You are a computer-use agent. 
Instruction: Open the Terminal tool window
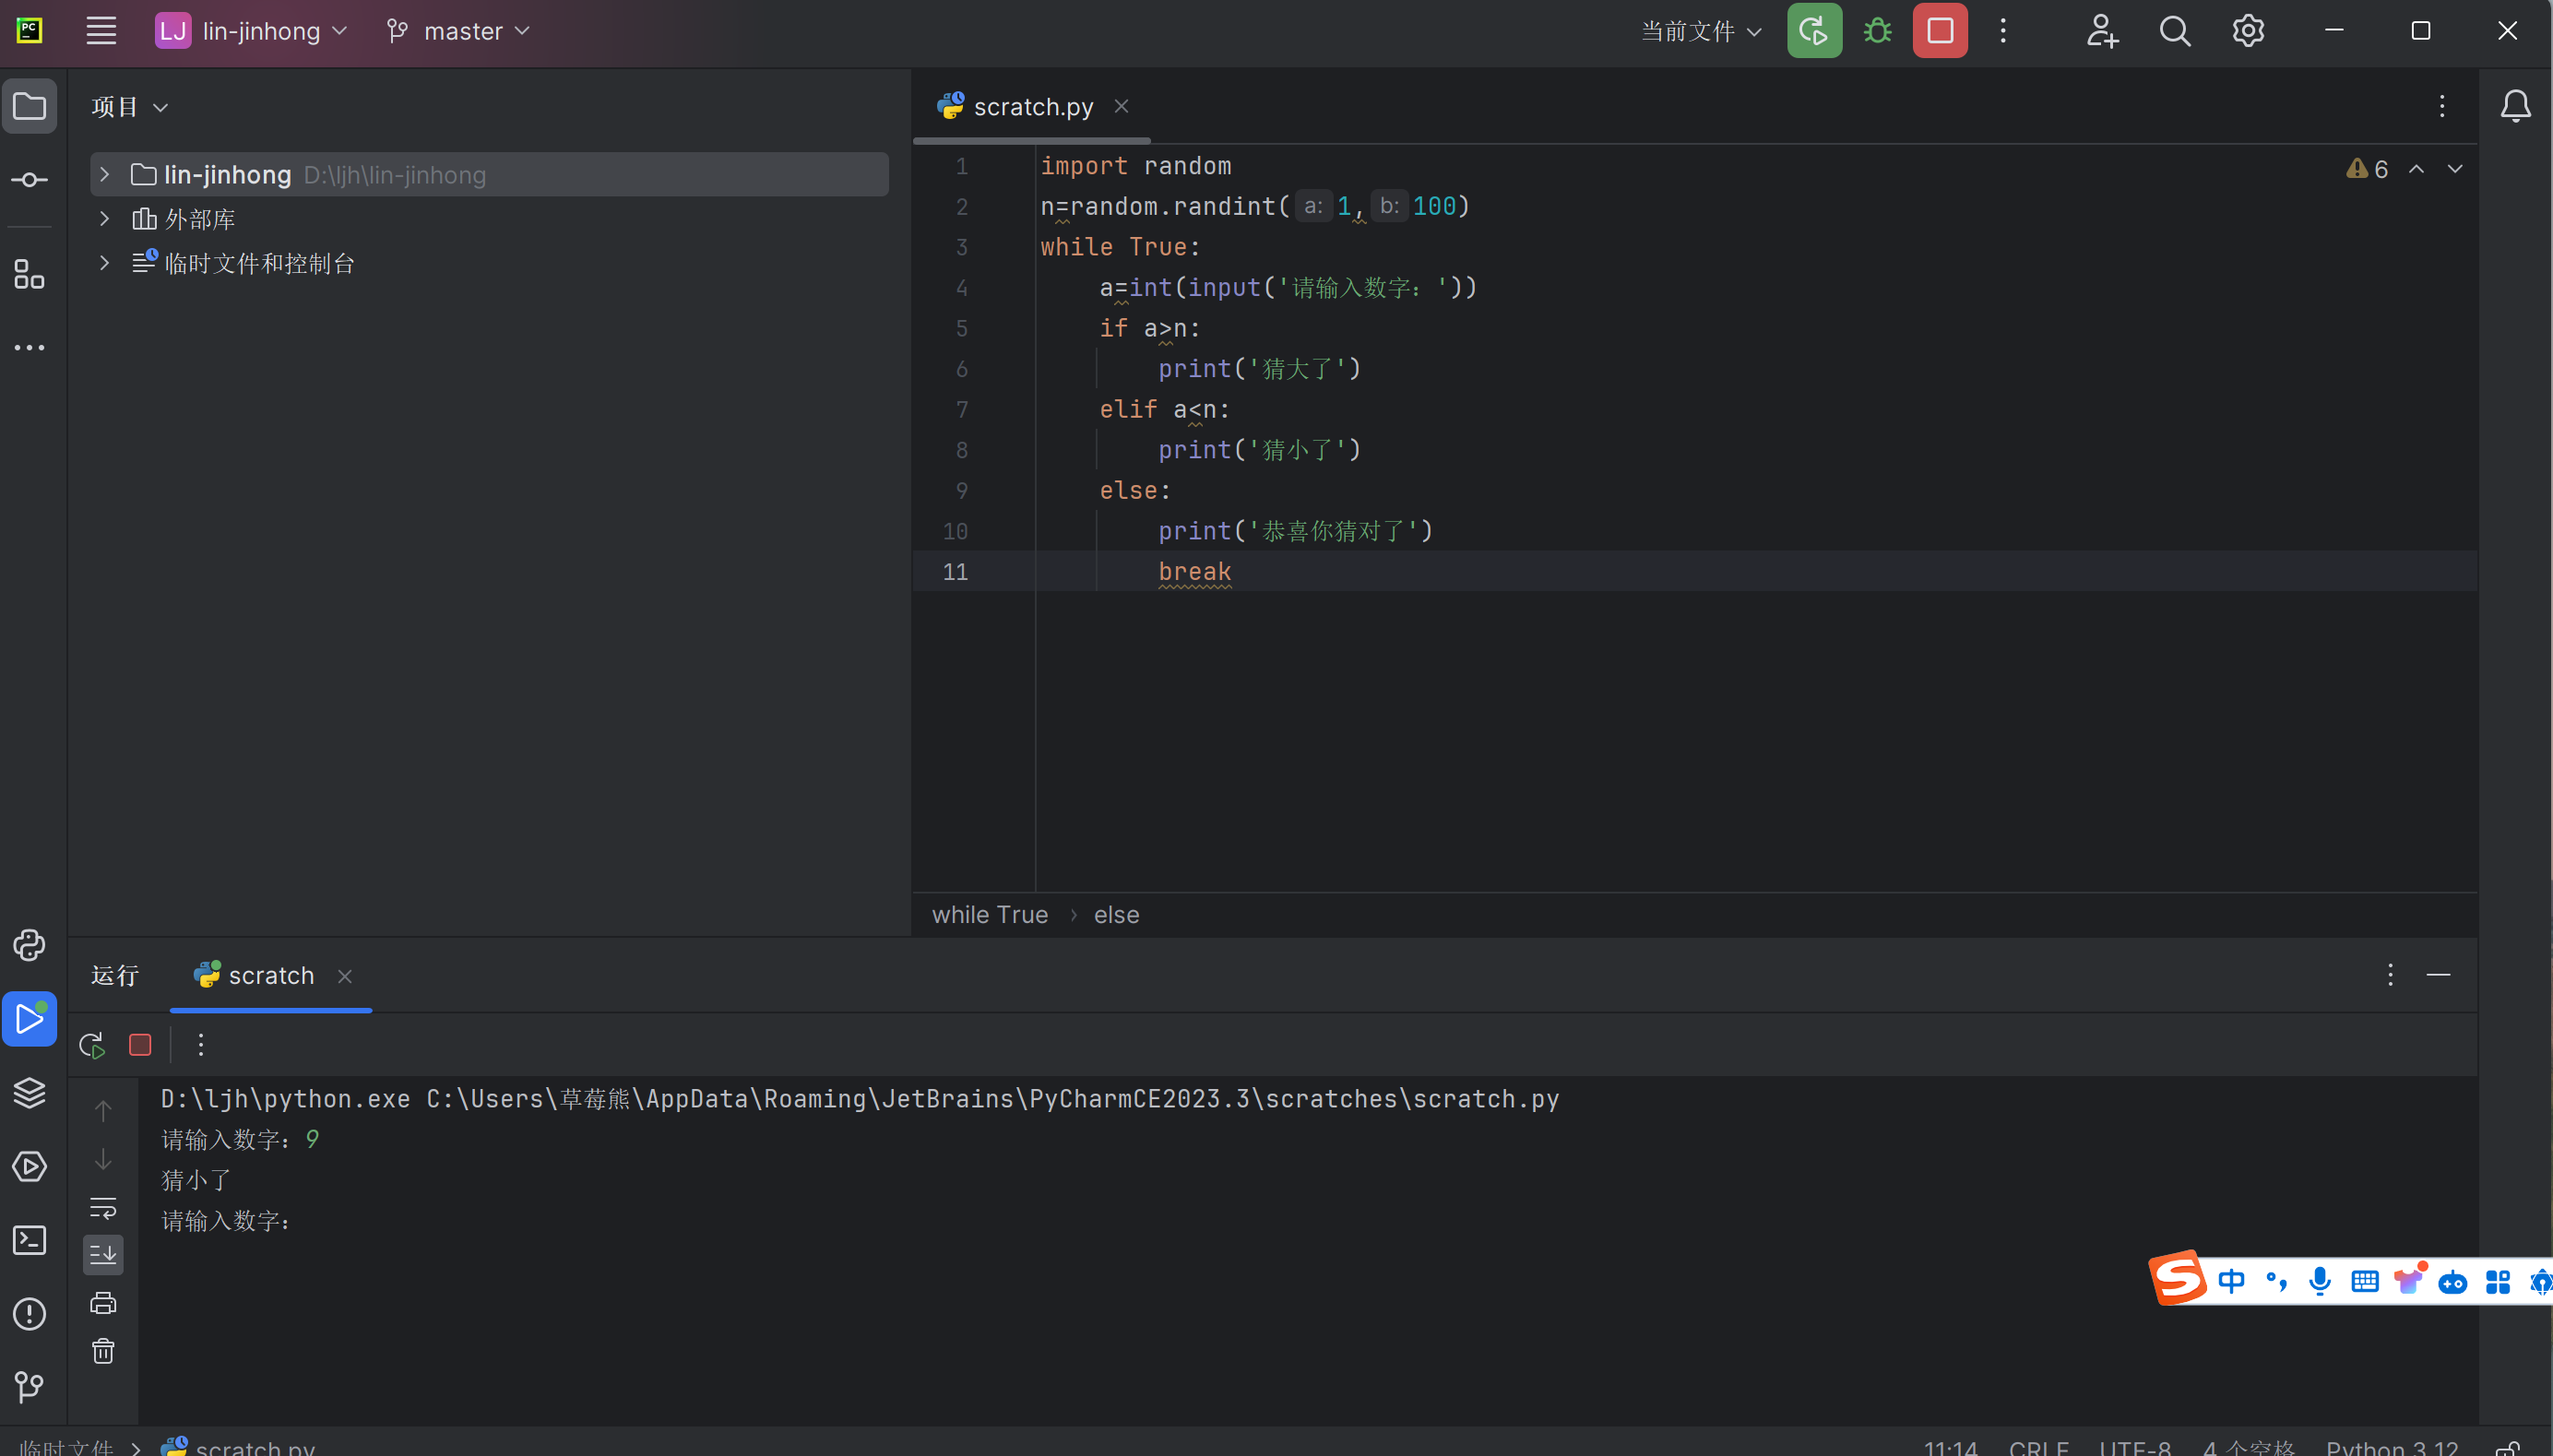pyautogui.click(x=29, y=1240)
